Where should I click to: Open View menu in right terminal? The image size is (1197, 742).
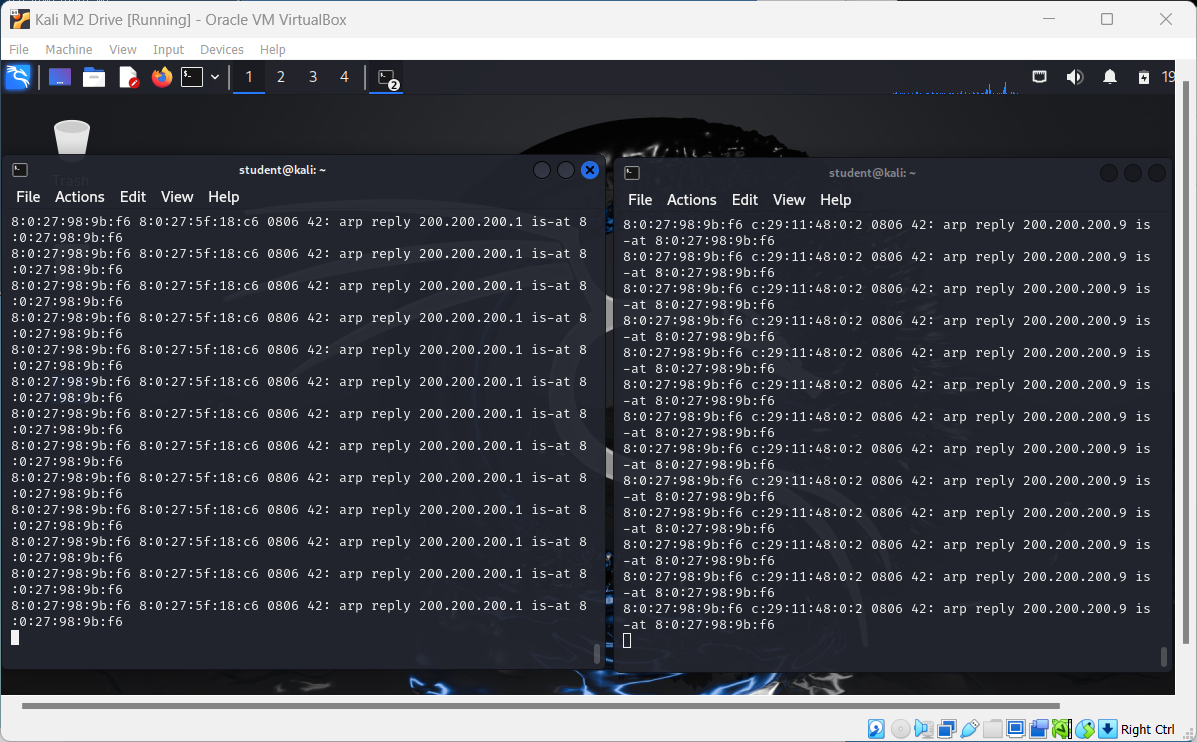pyautogui.click(x=789, y=200)
